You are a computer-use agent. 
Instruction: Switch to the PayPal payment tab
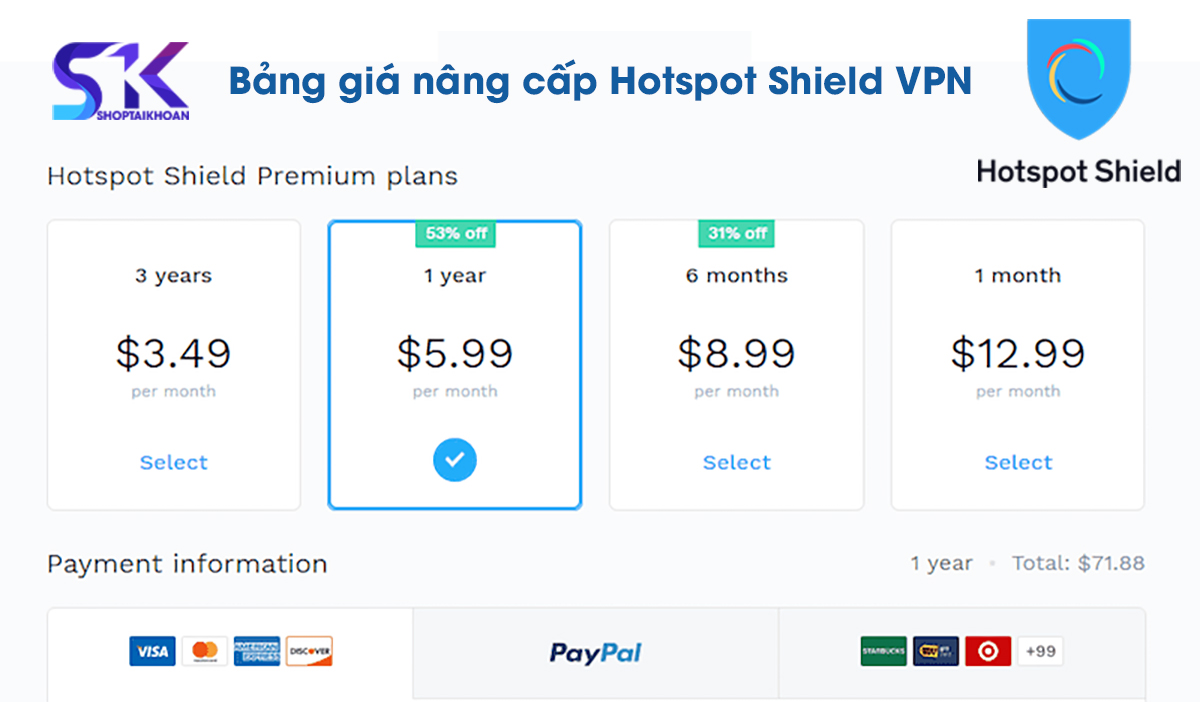595,652
